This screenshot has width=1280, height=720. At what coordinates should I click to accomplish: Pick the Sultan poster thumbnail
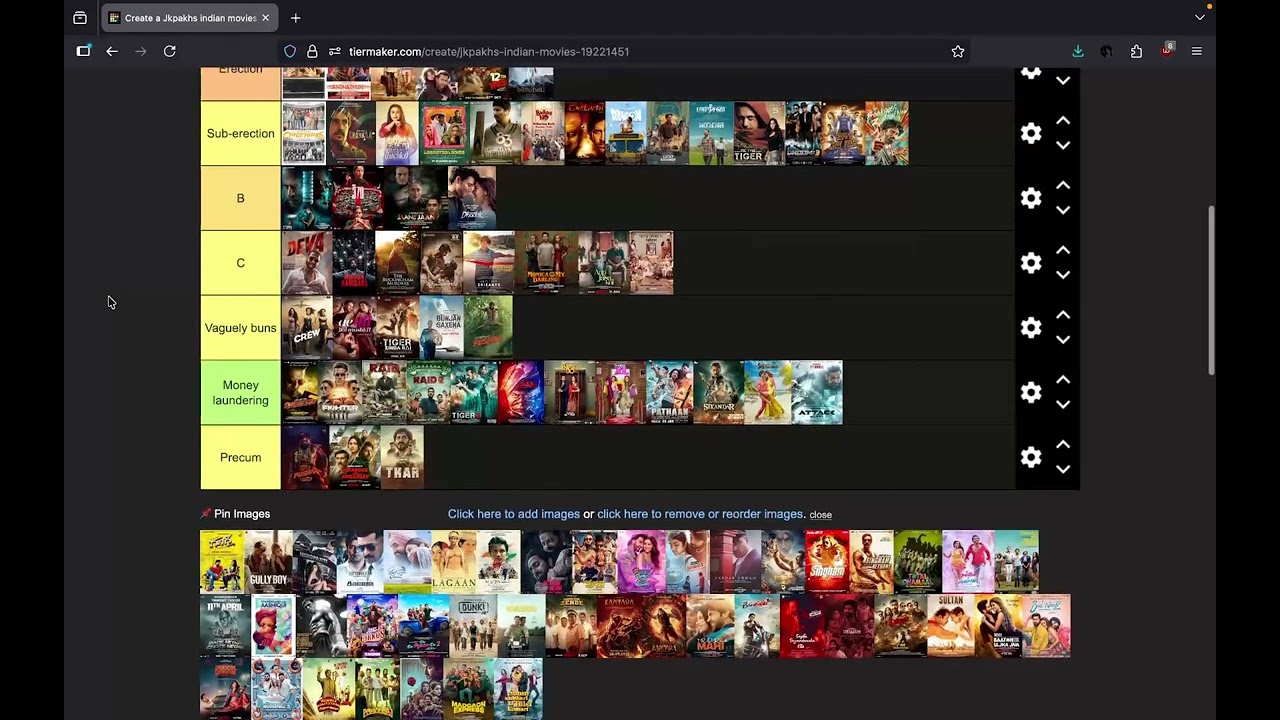point(950,626)
